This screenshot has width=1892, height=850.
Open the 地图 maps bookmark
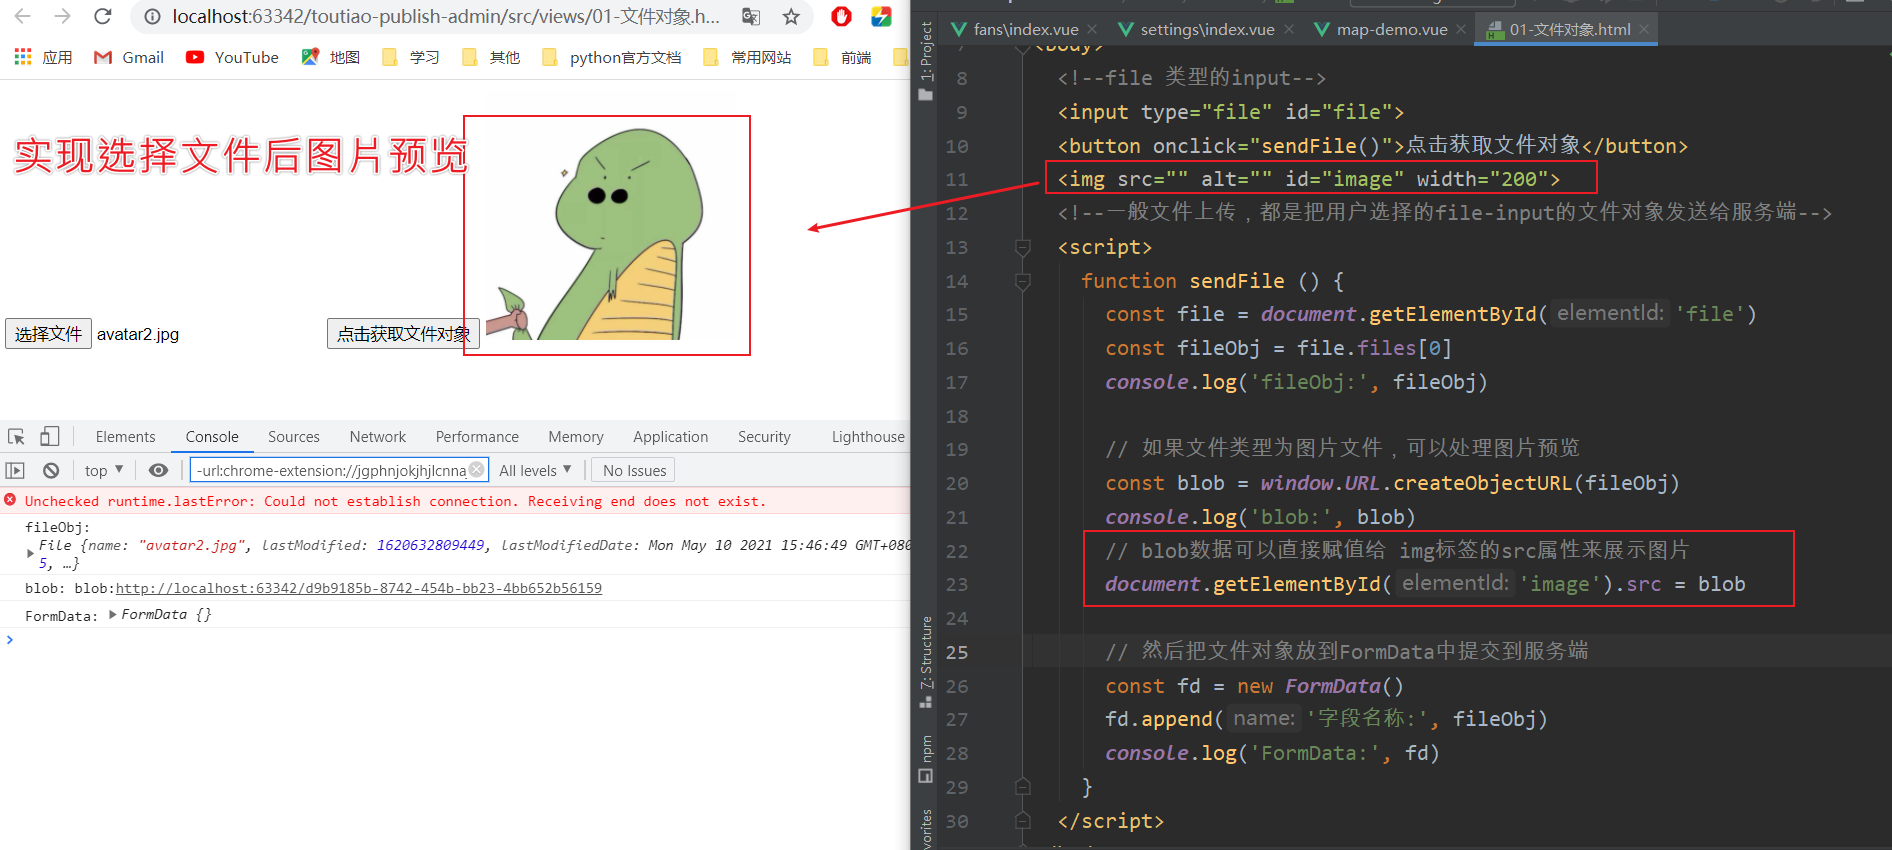tap(331, 57)
